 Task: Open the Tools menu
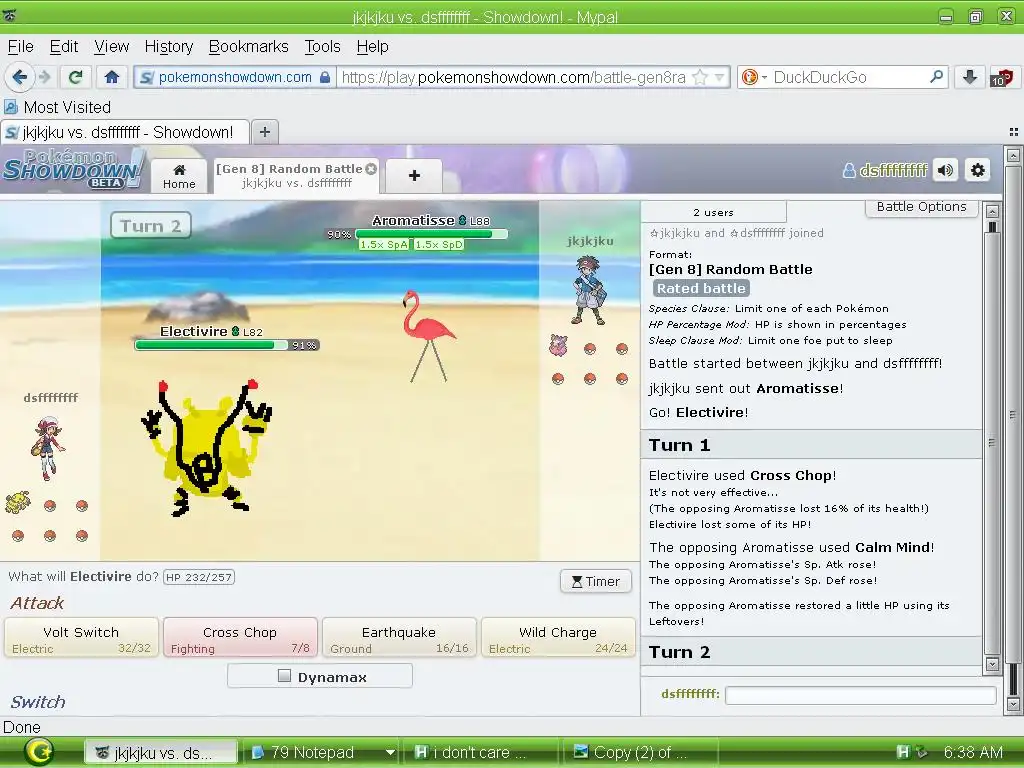point(322,46)
